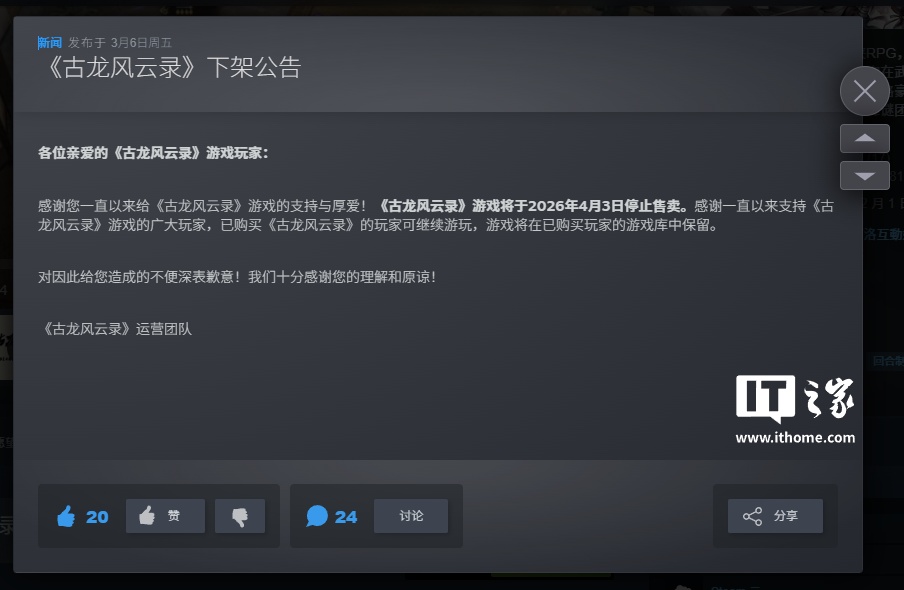This screenshot has height=590, width=904.
Task: Click the 运营团队 signature line
Action: [115, 329]
